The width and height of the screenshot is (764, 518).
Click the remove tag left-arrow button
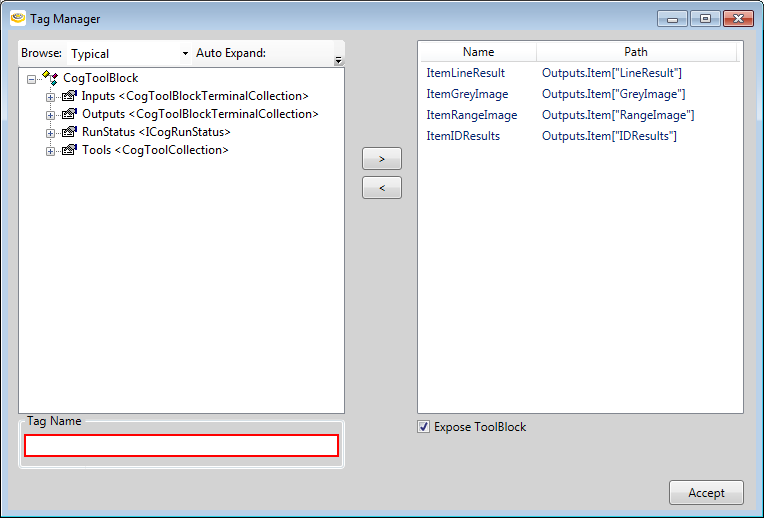[x=381, y=187]
